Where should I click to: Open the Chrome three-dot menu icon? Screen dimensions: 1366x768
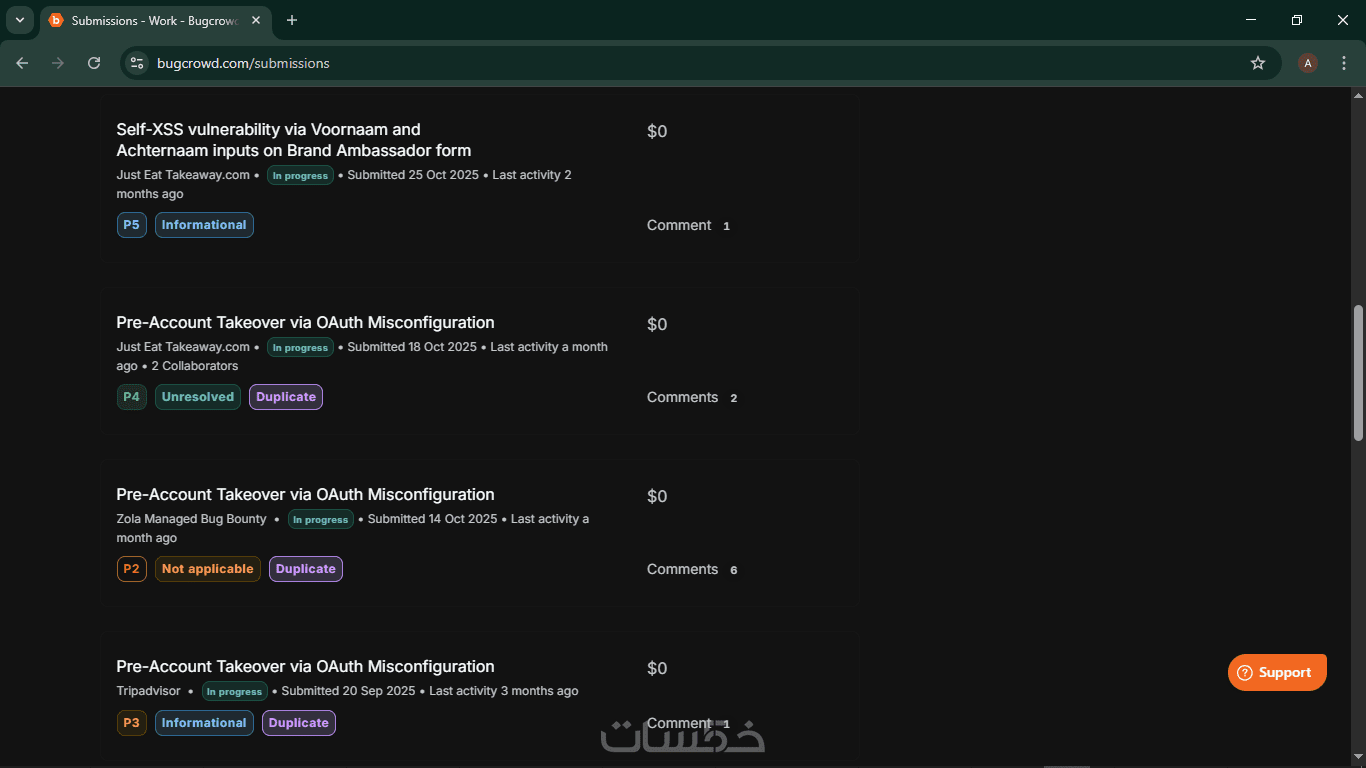coord(1344,63)
